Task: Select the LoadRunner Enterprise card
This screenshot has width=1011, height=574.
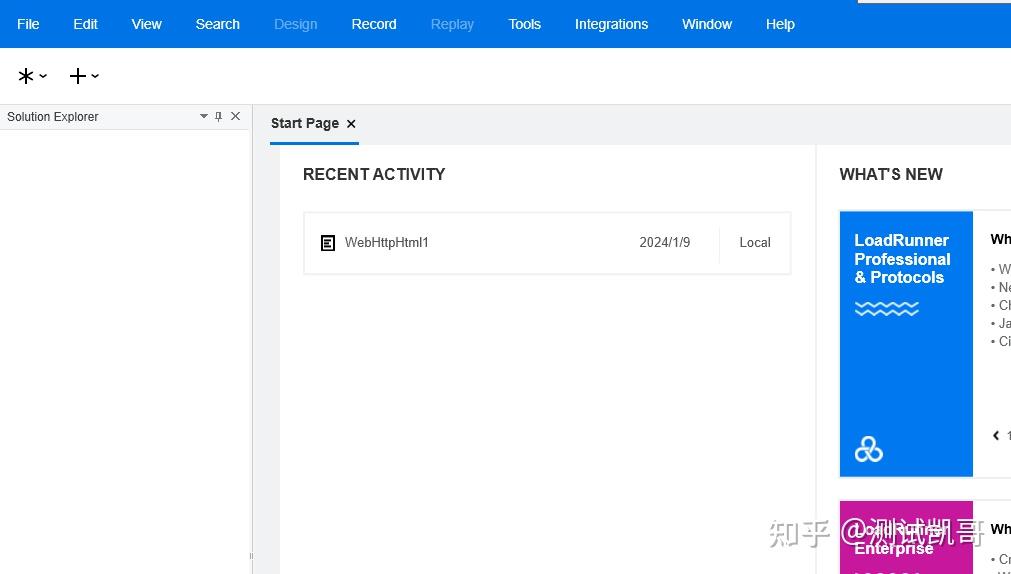Action: pos(906,538)
